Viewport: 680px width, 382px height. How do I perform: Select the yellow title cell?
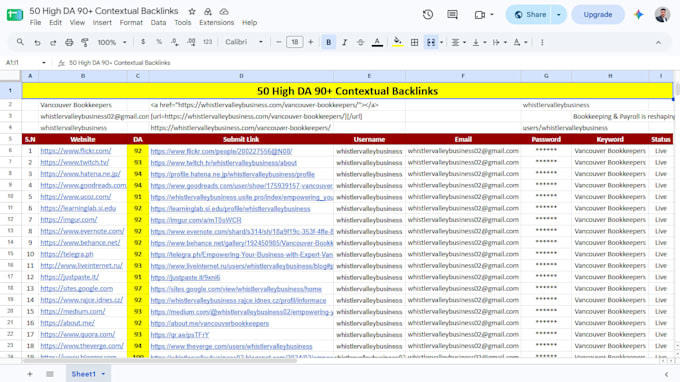pos(347,91)
